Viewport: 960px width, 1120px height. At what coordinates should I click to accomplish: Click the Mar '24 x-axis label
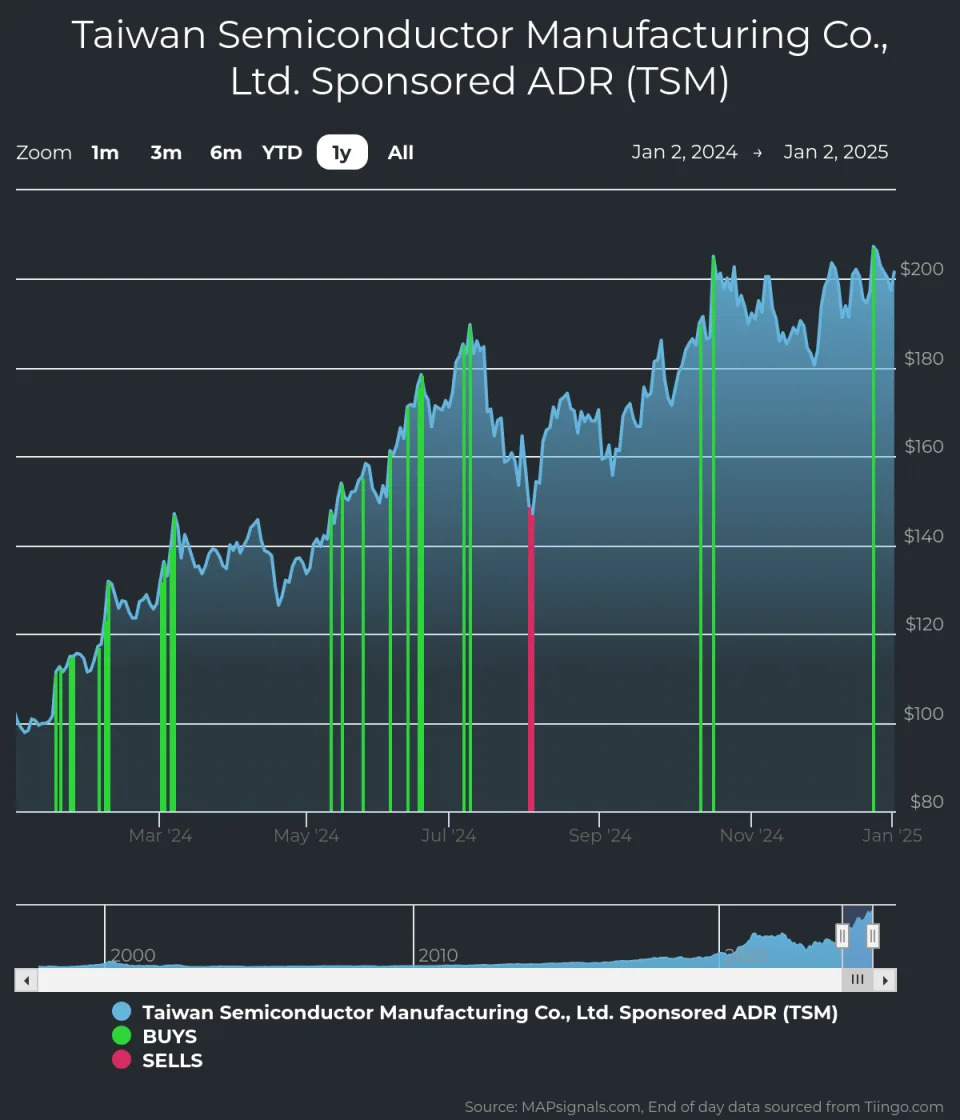(160, 836)
